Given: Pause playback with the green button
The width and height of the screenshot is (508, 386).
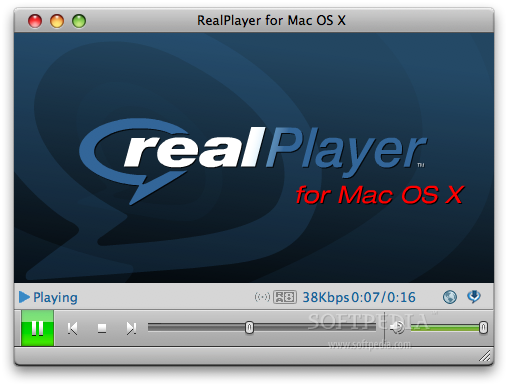Looking at the screenshot, I should 37,328.
